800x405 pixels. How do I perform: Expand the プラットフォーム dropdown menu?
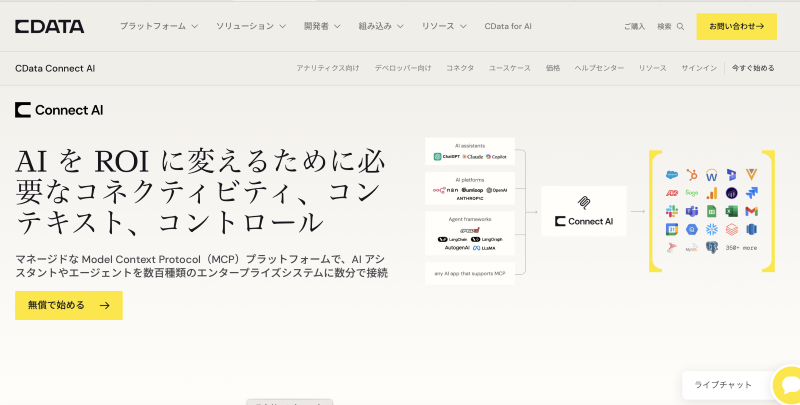(x=159, y=26)
